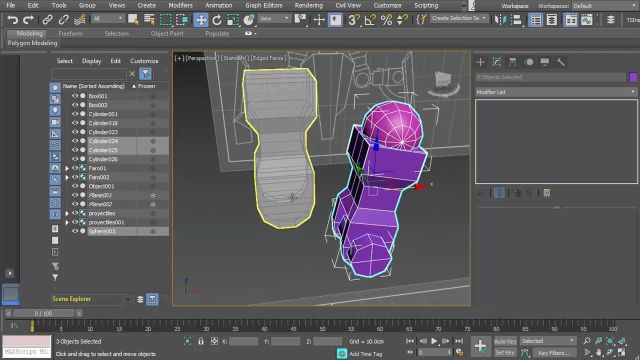Toggle the Angle Snap button

[x=370, y=20]
